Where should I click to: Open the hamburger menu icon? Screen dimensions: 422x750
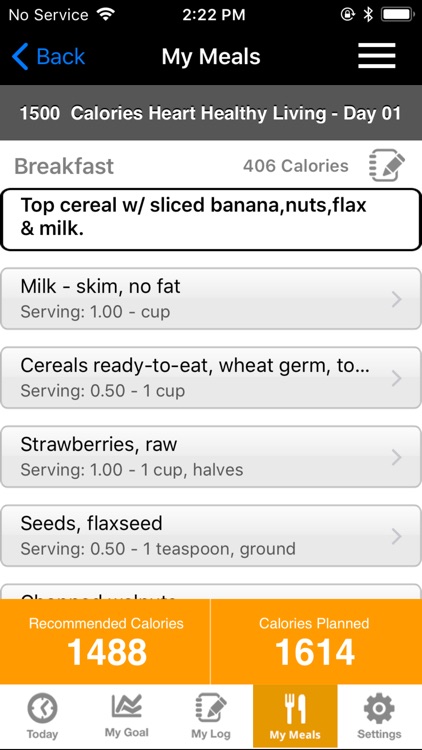pyautogui.click(x=377, y=56)
